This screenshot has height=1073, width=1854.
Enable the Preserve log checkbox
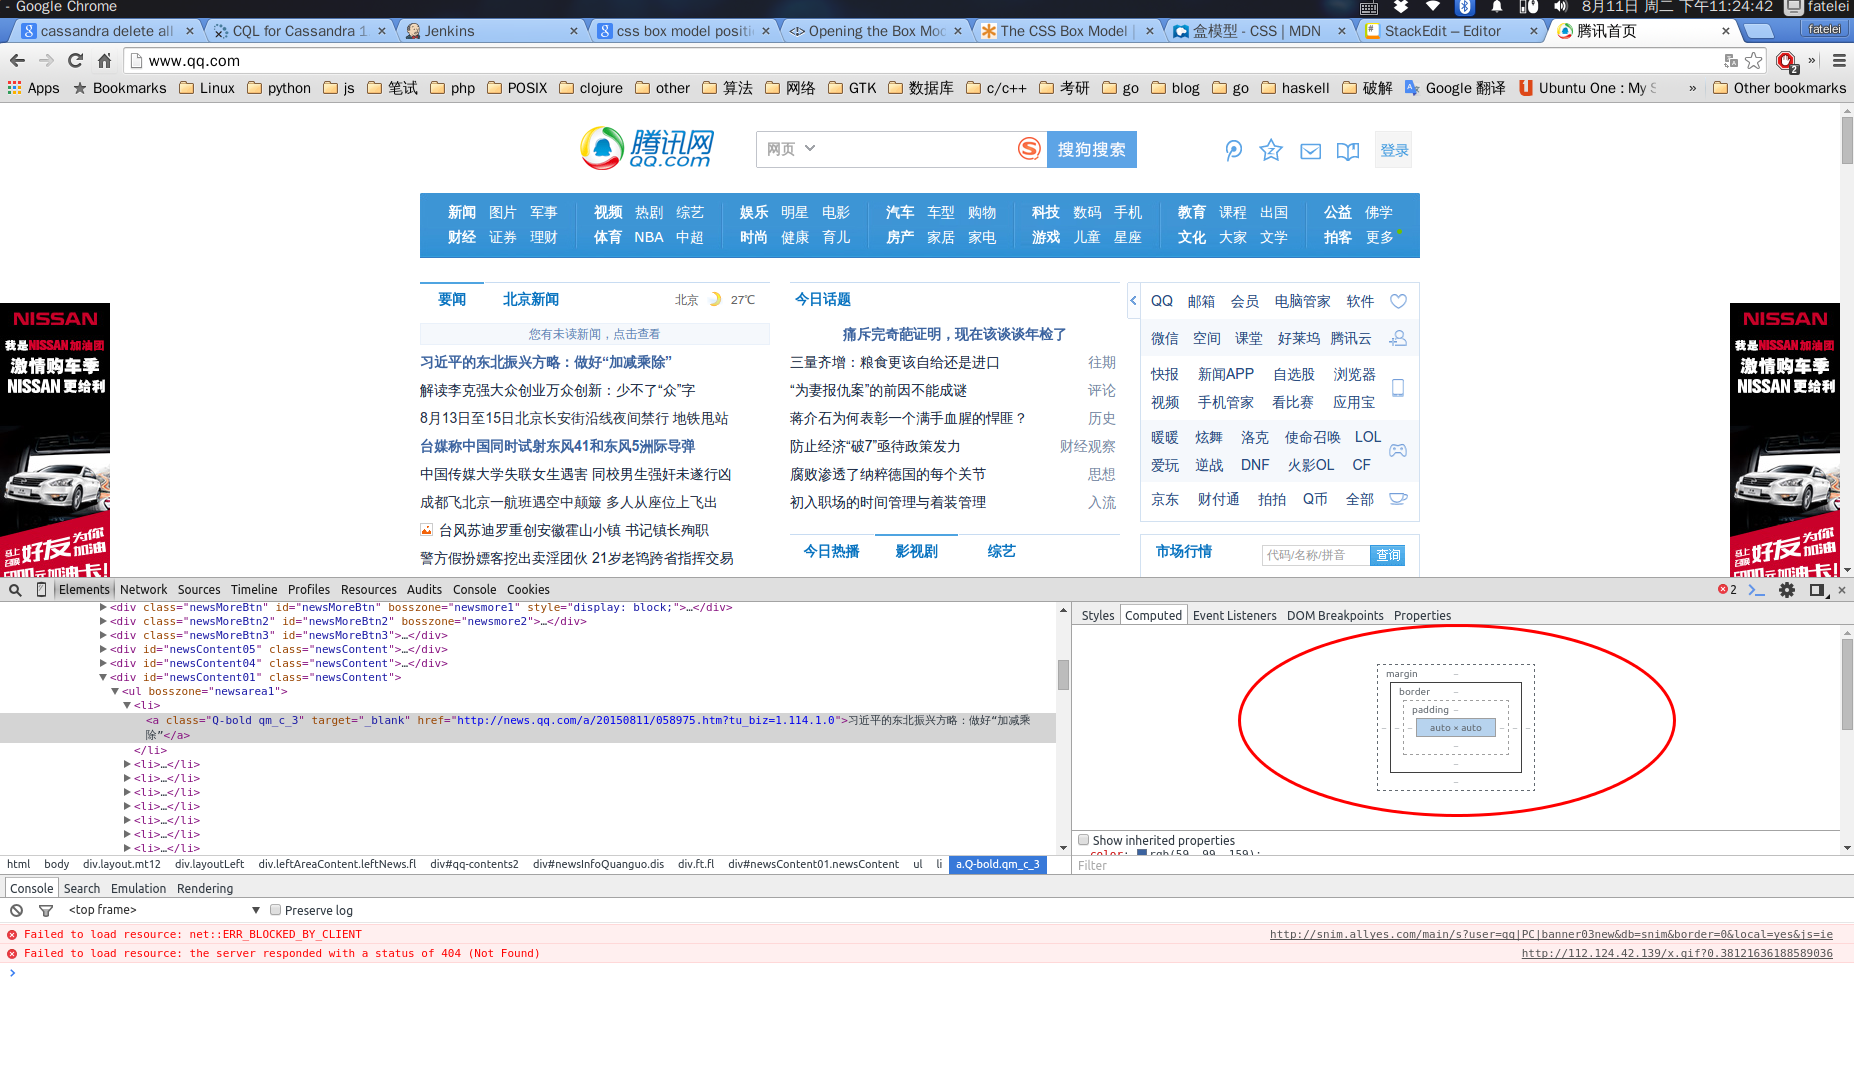[x=276, y=910]
